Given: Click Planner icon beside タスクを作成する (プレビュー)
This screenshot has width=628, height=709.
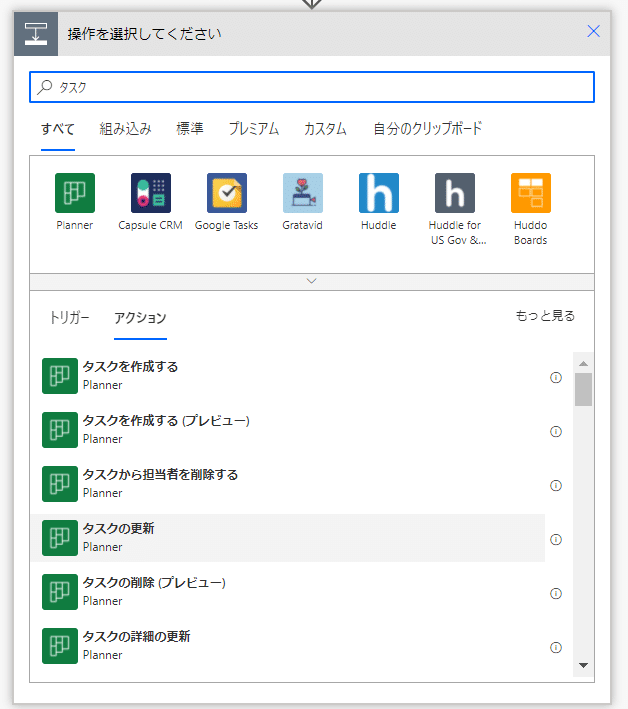Looking at the screenshot, I should coord(60,430).
